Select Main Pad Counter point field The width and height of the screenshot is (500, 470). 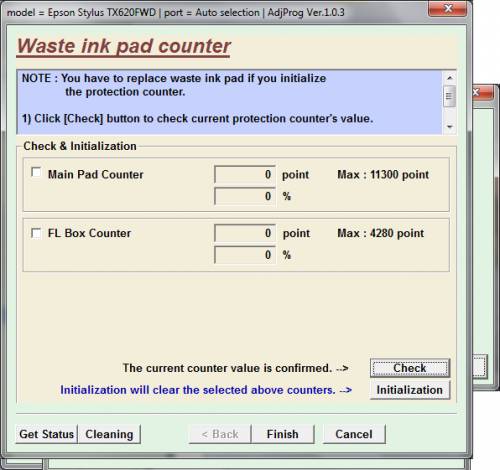[x=245, y=174]
